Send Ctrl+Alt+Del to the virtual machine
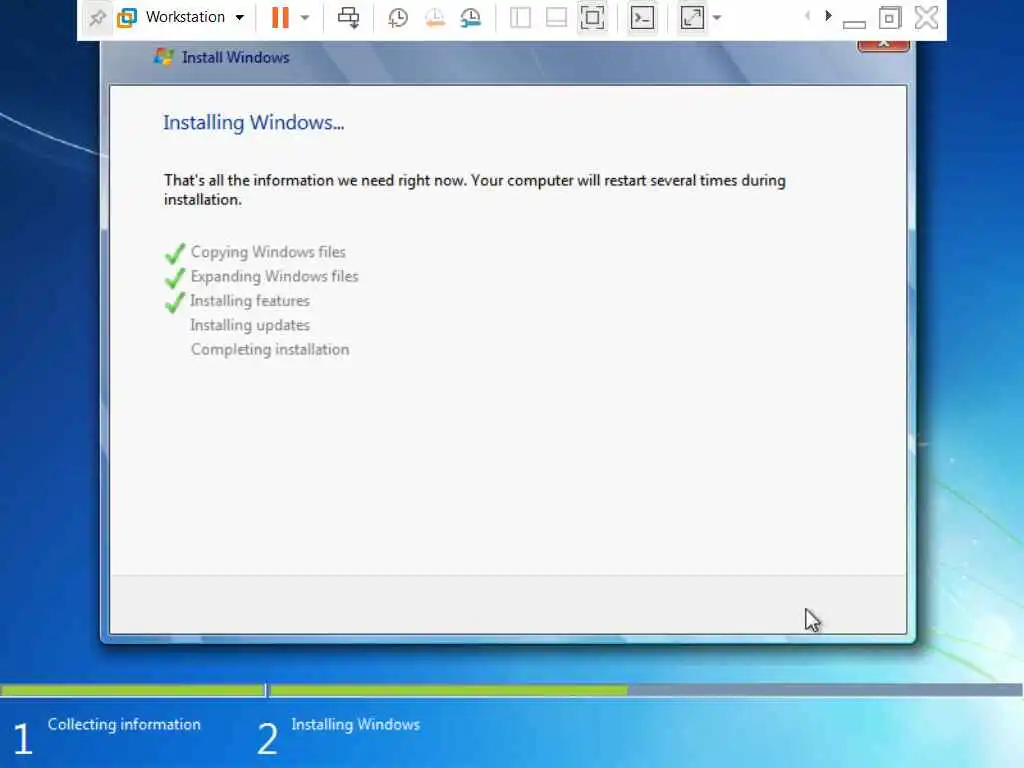The width and height of the screenshot is (1024, 768). click(348, 18)
